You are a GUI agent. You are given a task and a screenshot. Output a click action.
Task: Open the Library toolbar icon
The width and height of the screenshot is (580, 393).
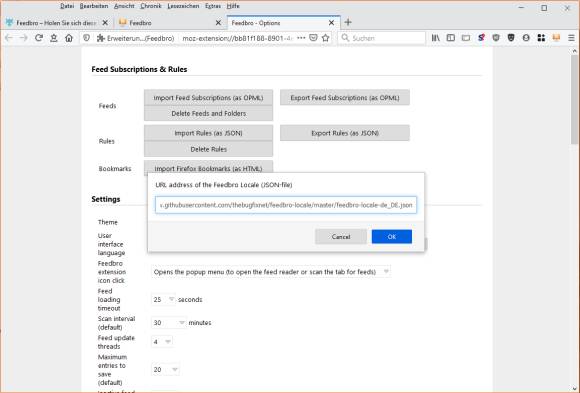click(435, 38)
